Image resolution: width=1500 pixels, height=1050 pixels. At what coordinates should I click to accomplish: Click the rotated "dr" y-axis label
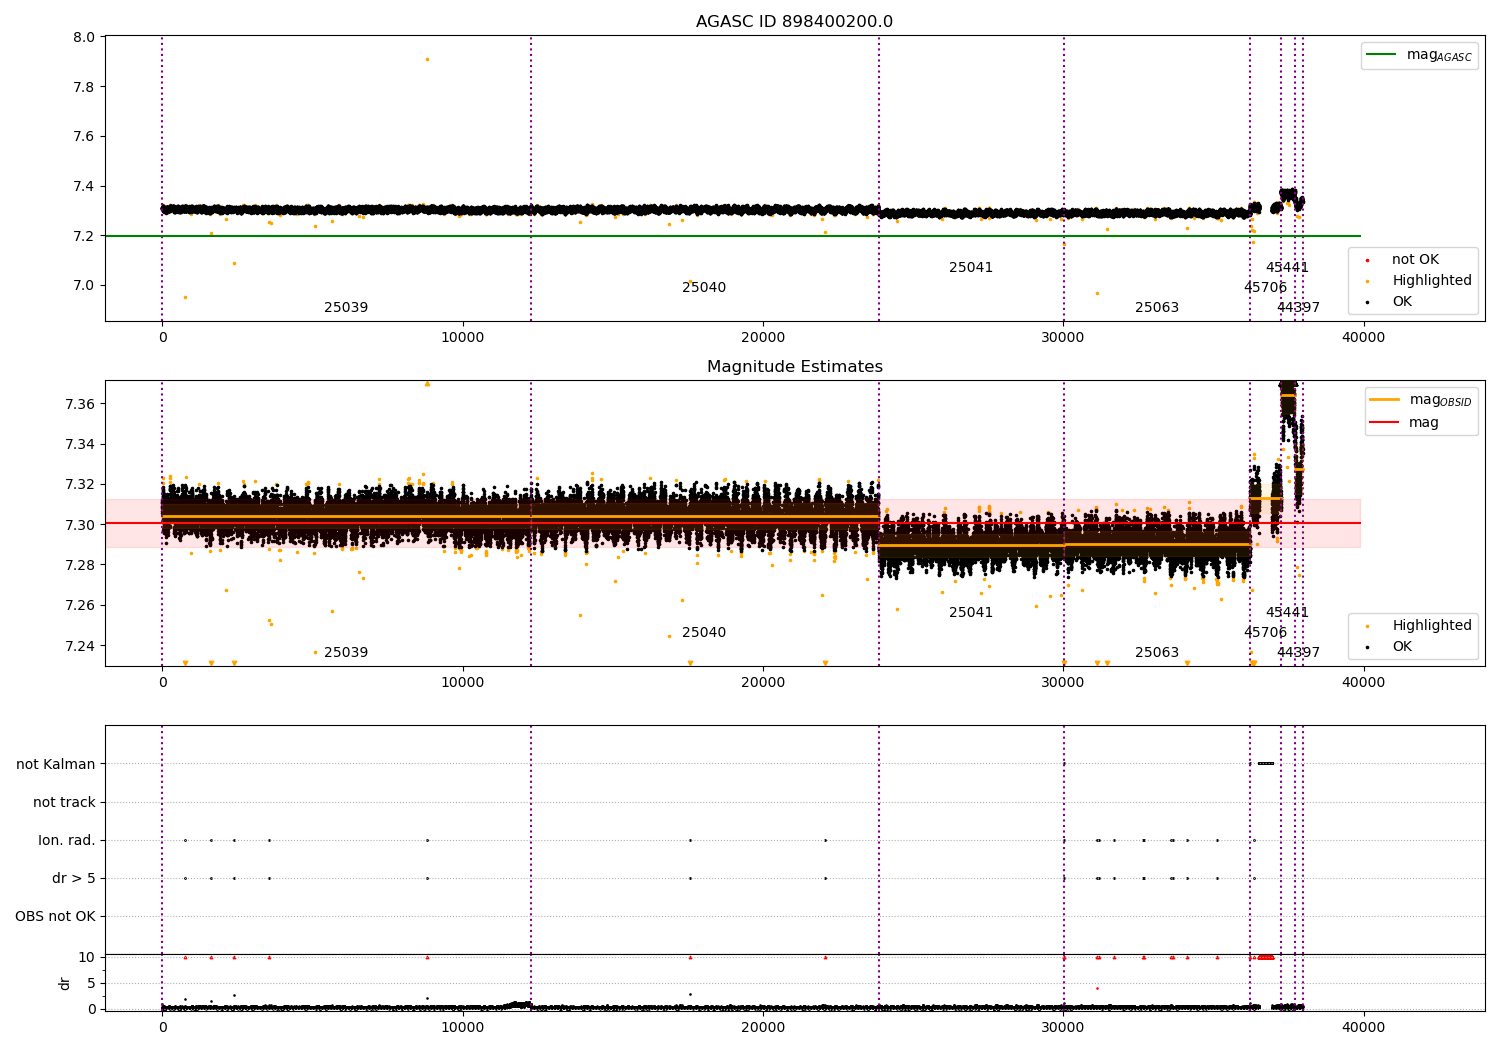[x=65, y=983]
